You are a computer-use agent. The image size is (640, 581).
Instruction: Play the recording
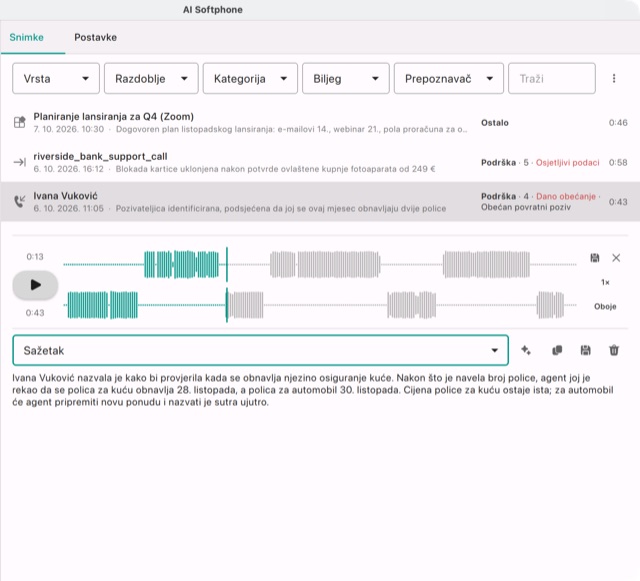36,285
